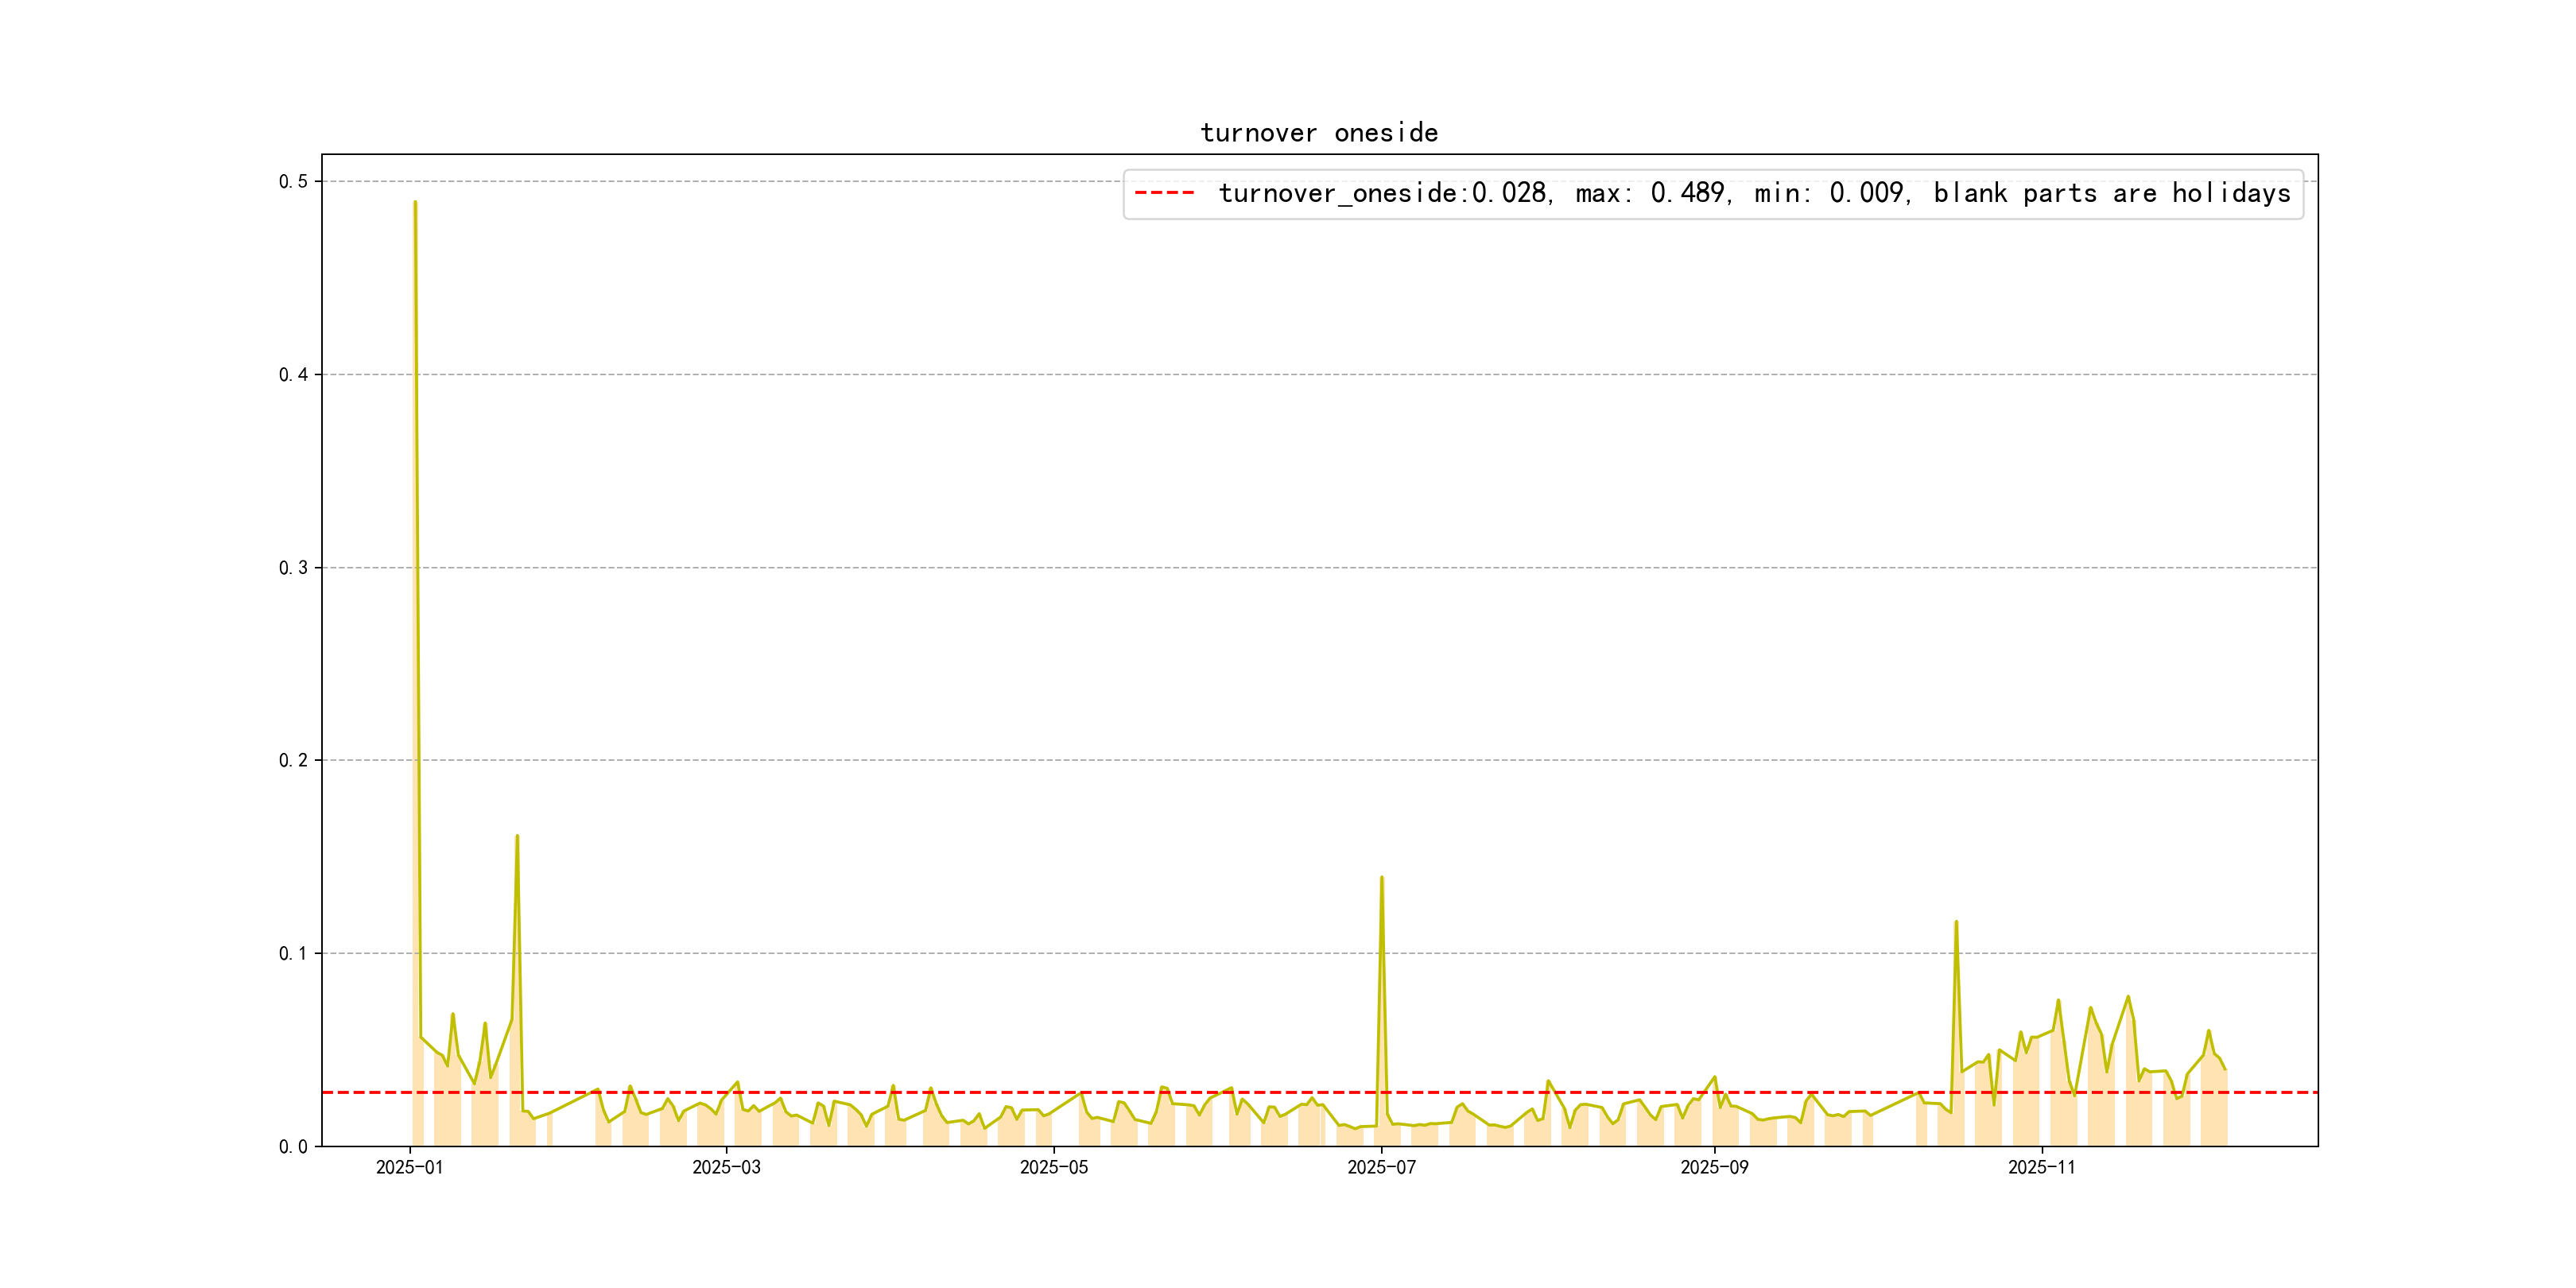Select the 0.1 y-axis tick label
The width and height of the screenshot is (2576, 1288).
tap(292, 953)
